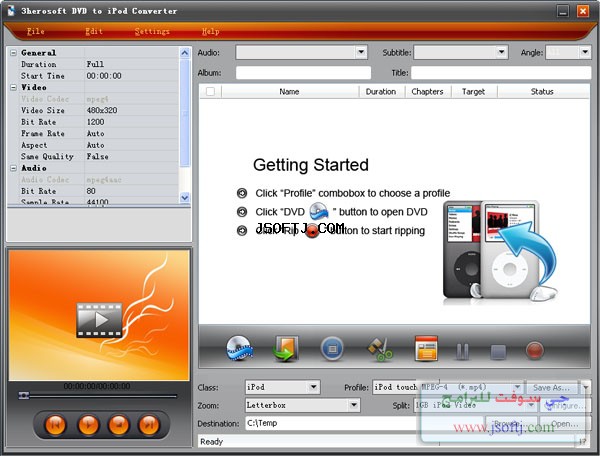Click the stop ripping square icon
Viewport: 600px width, 456px height.
tap(498, 352)
